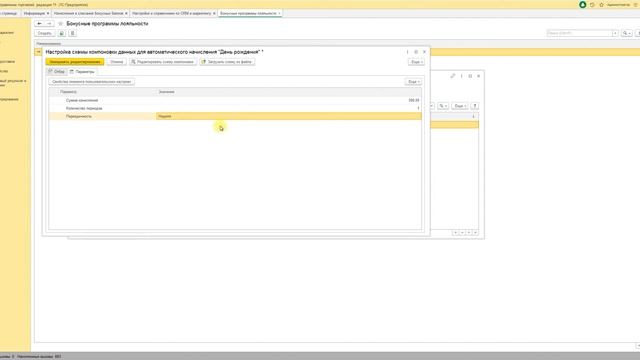The width and height of the screenshot is (640, 360).
Task: Focus the Поиск search field
Action: click(579, 33)
